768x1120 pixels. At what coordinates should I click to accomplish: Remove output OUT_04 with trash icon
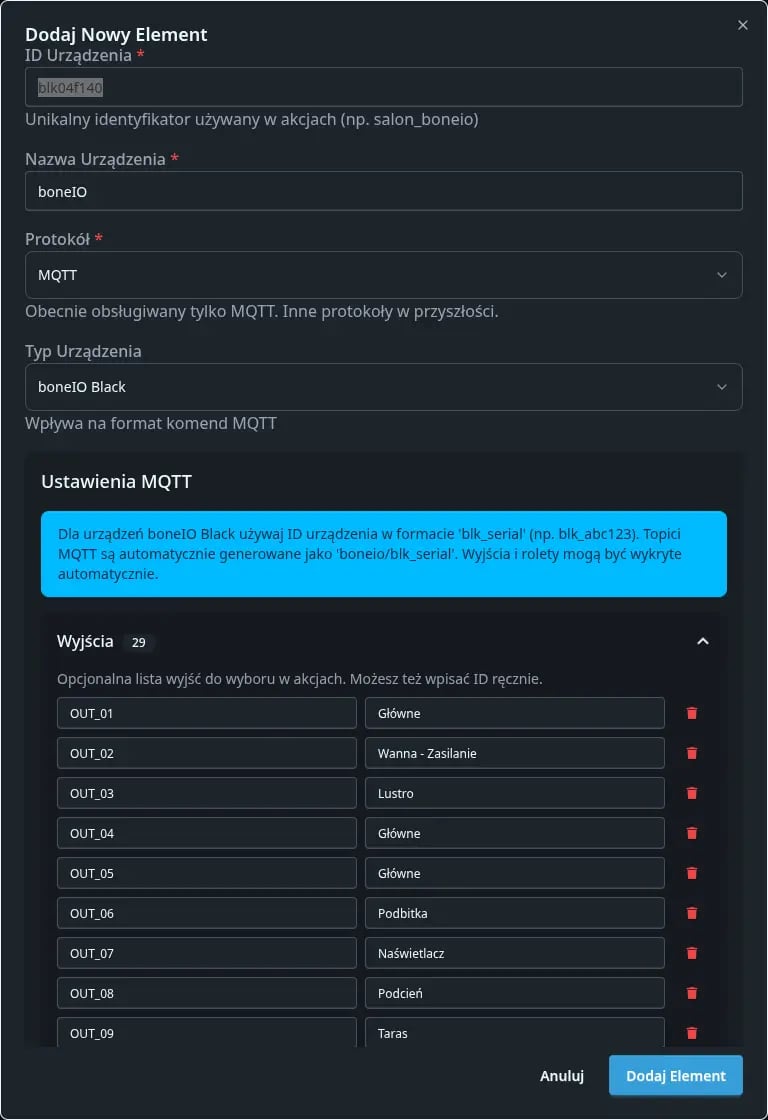click(x=691, y=832)
